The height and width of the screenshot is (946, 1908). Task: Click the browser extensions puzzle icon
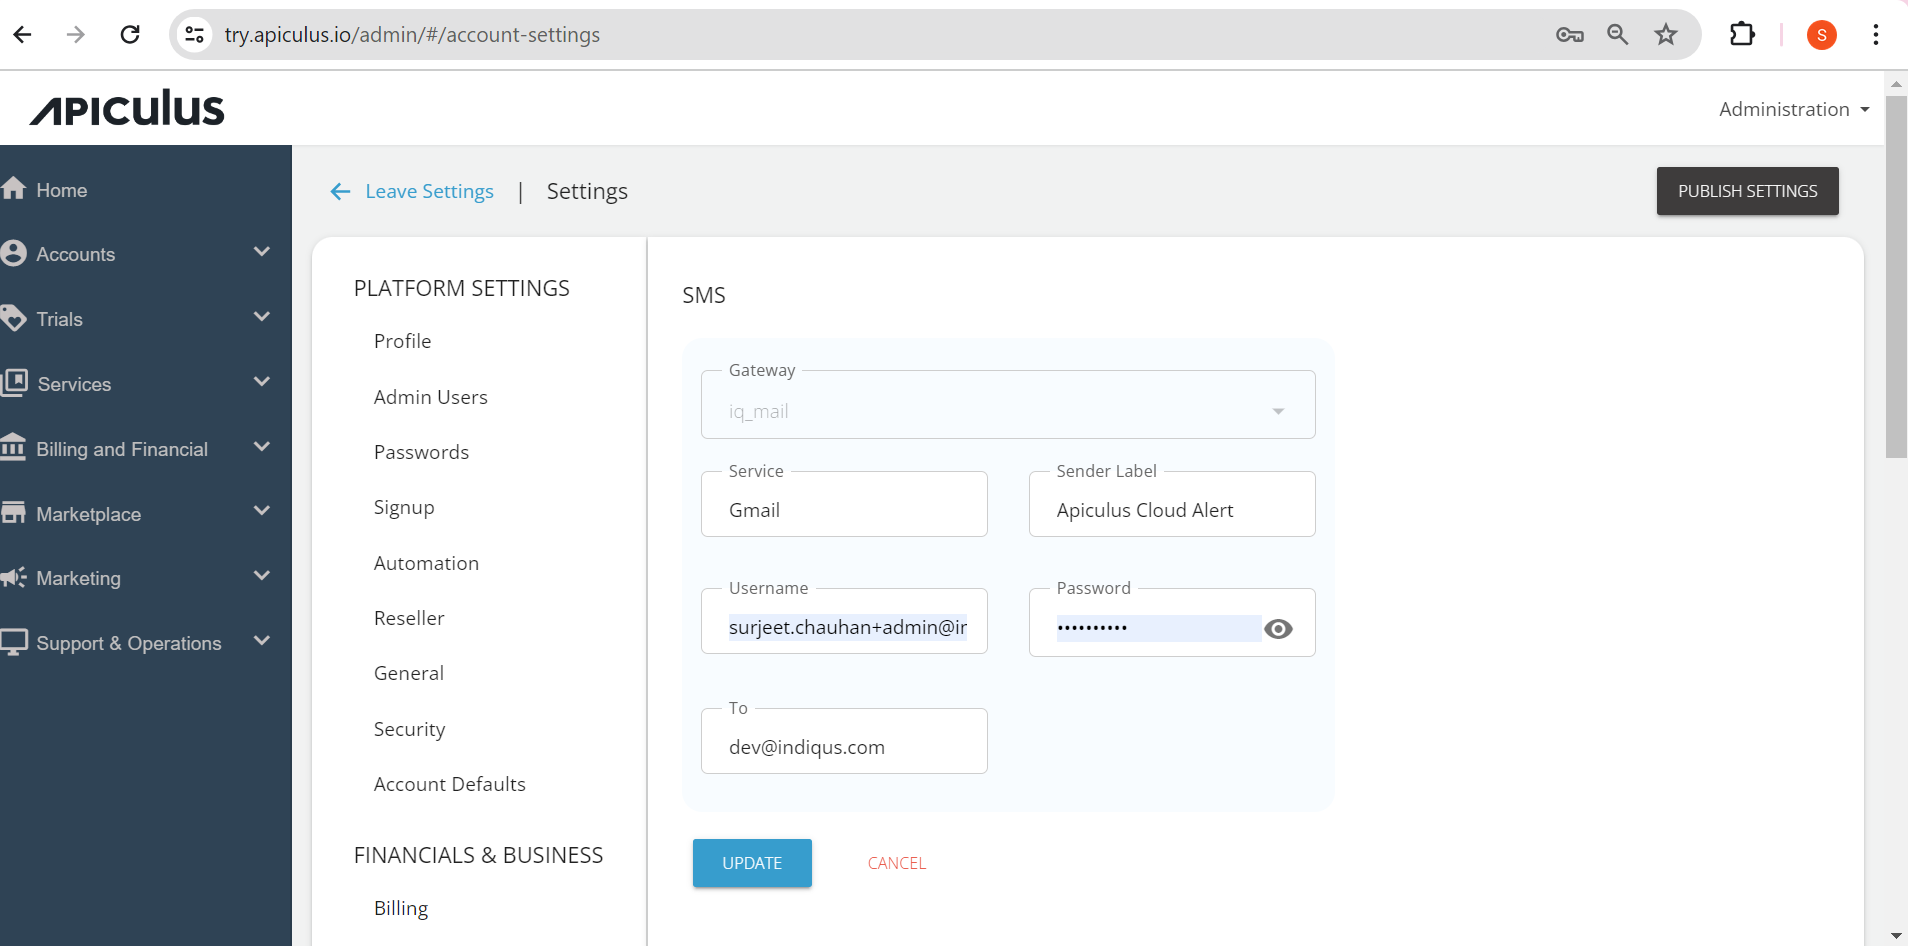1742,33
